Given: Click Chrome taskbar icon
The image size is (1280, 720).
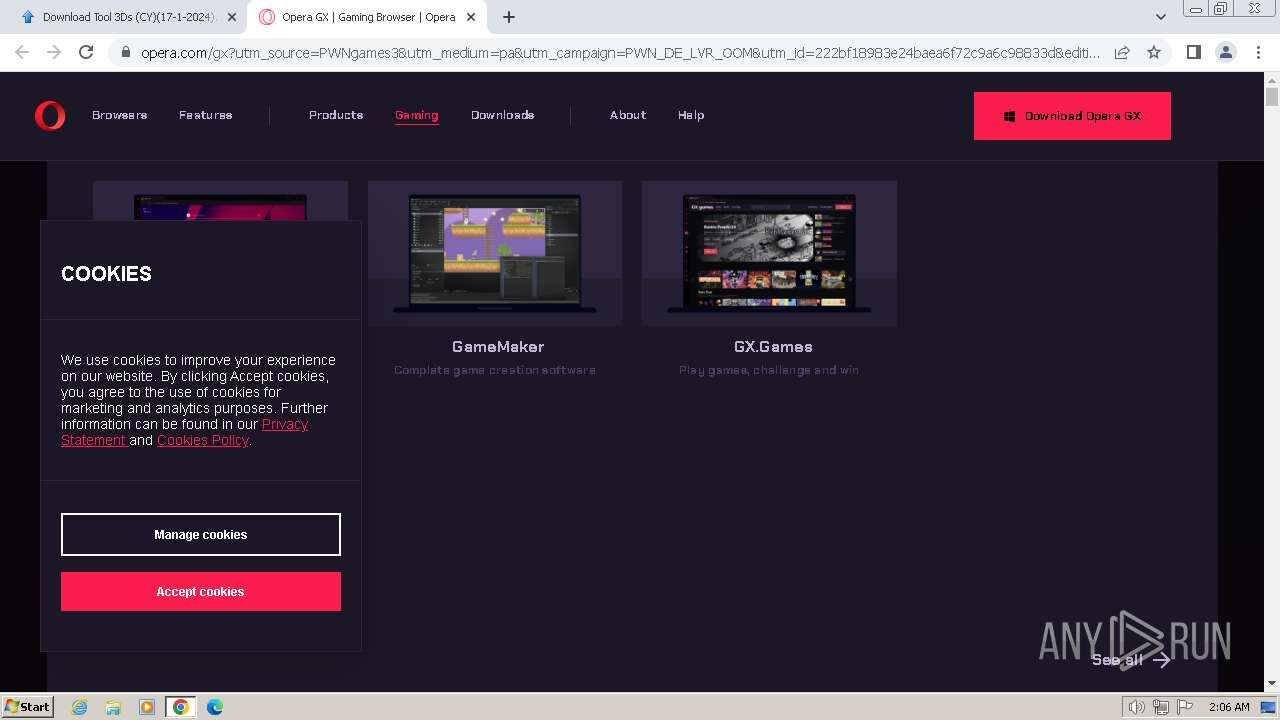Looking at the screenshot, I should point(181,707).
